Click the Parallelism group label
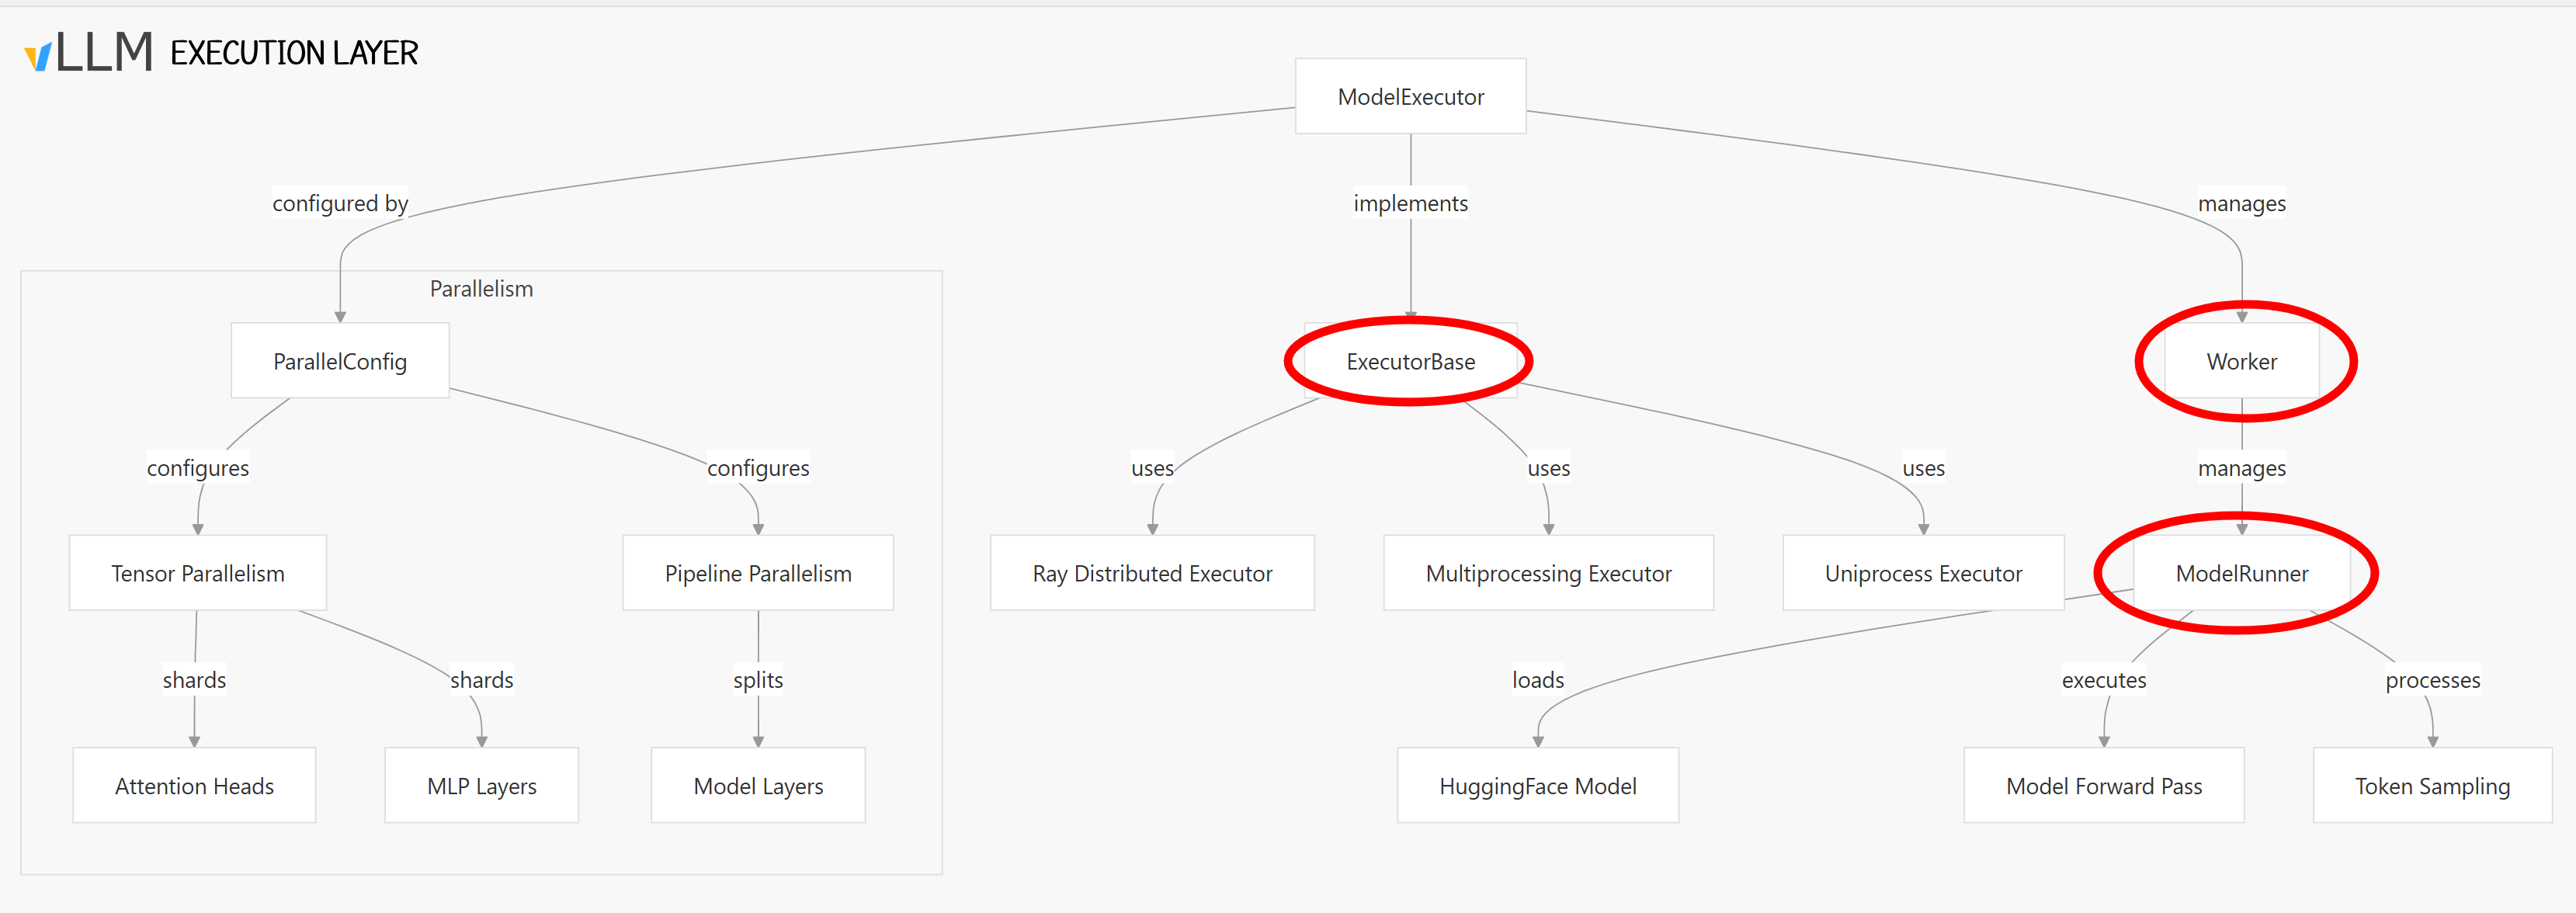The width and height of the screenshot is (2576, 913). click(x=481, y=289)
